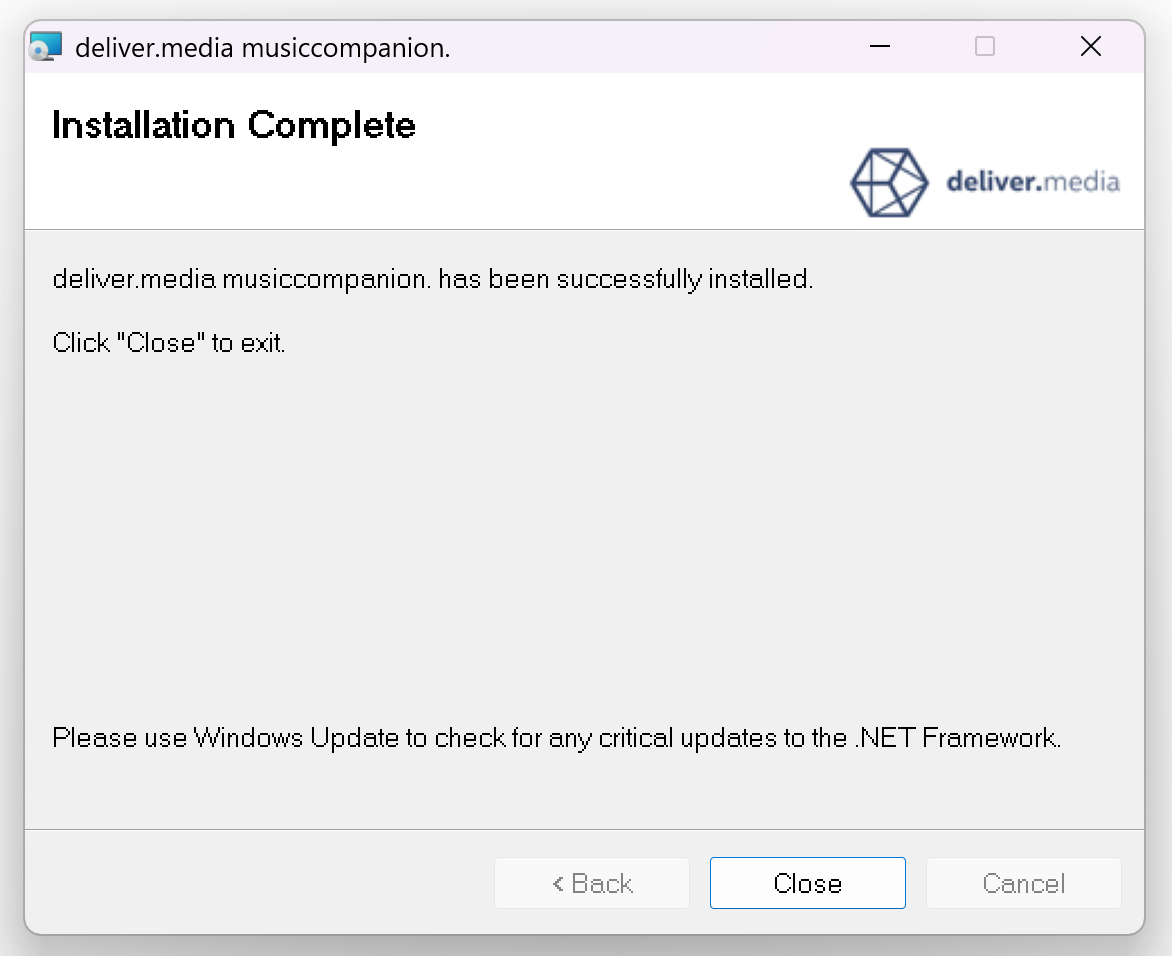Minimize the installer window

coord(880,46)
